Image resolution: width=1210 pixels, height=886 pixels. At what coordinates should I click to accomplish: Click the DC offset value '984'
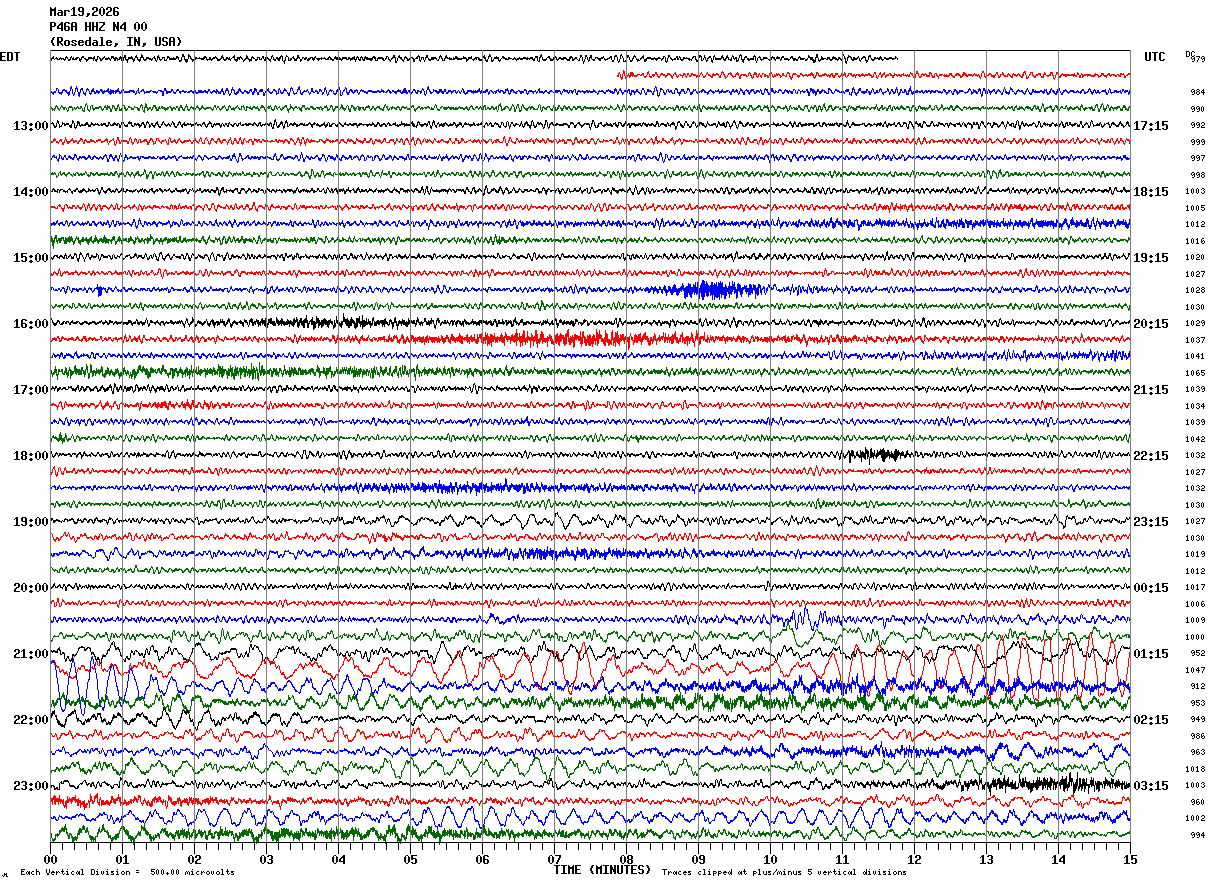pyautogui.click(x=1197, y=92)
